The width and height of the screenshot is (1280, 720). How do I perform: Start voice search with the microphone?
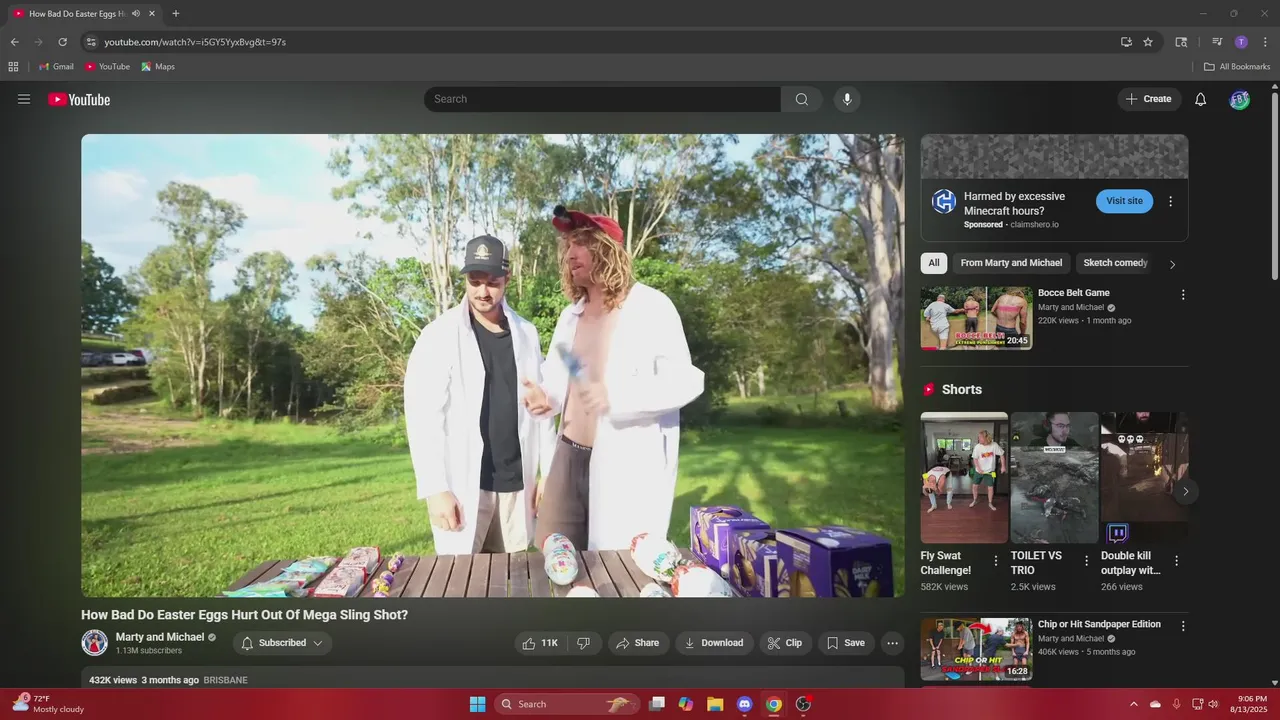point(847,99)
